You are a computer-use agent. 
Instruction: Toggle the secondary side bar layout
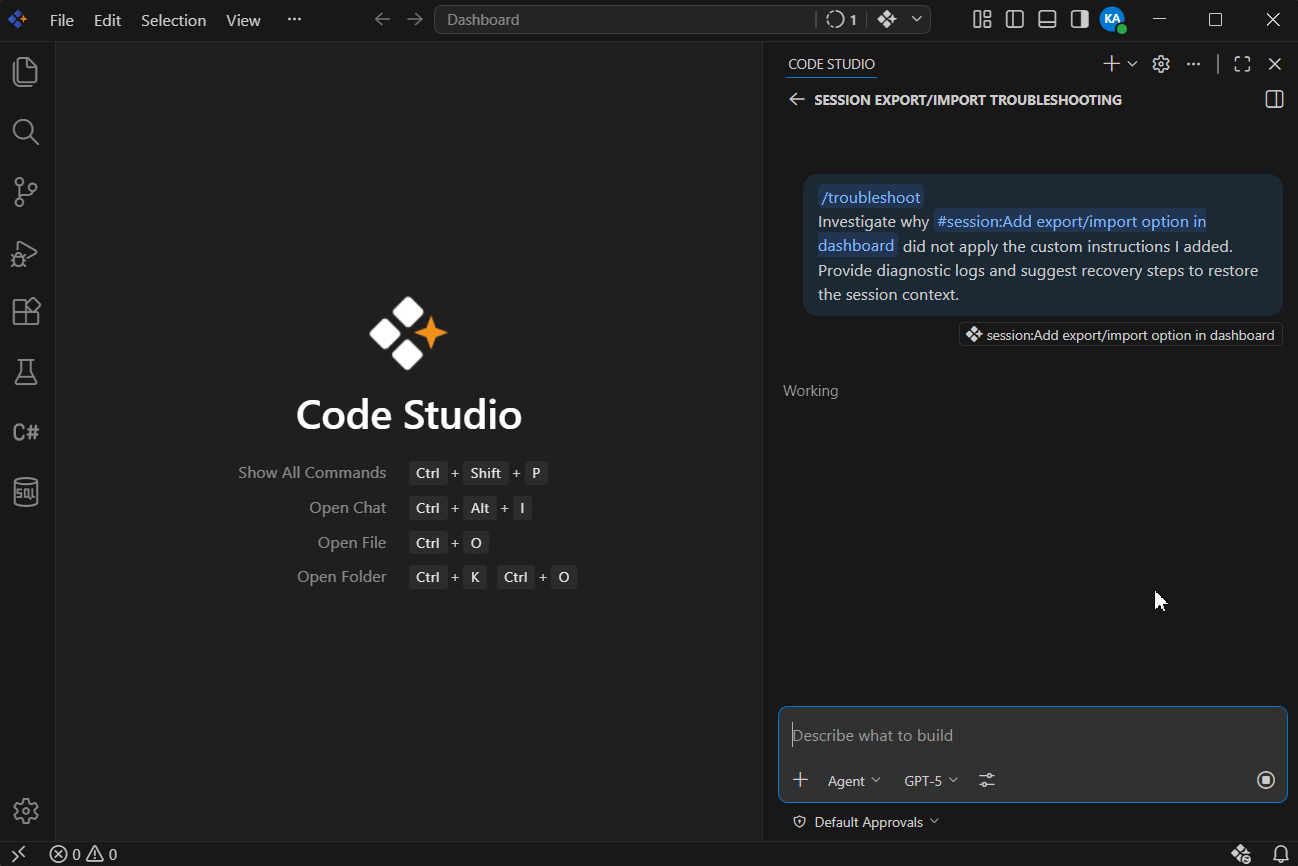(x=1079, y=19)
